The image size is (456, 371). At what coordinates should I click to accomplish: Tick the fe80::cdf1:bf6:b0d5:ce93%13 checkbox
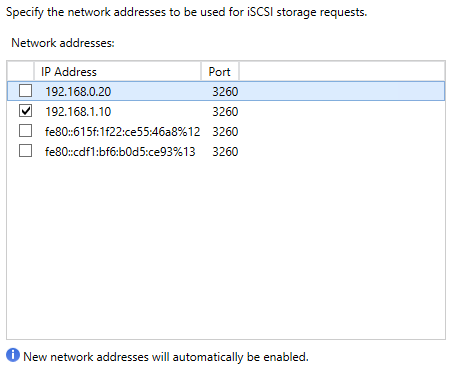point(25,151)
